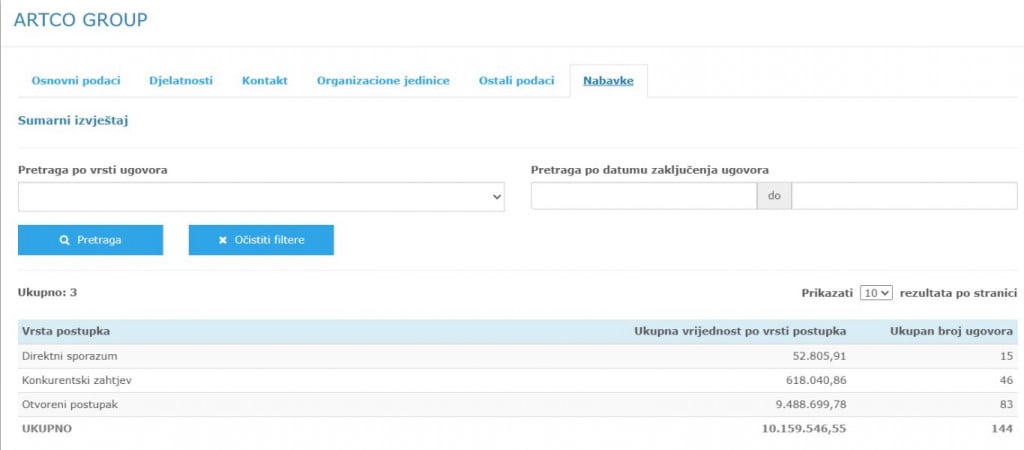Select the Ostali podaci tab
1024x450 pixels.
[516, 81]
